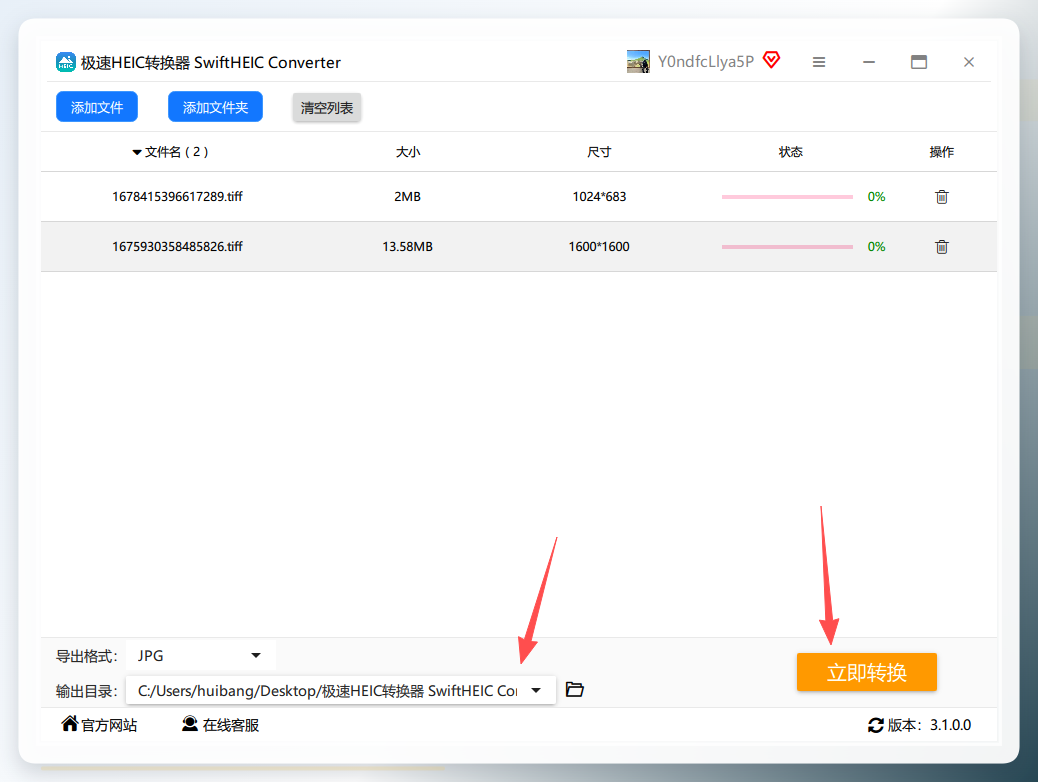Click the 添加文件 button

click(97, 107)
